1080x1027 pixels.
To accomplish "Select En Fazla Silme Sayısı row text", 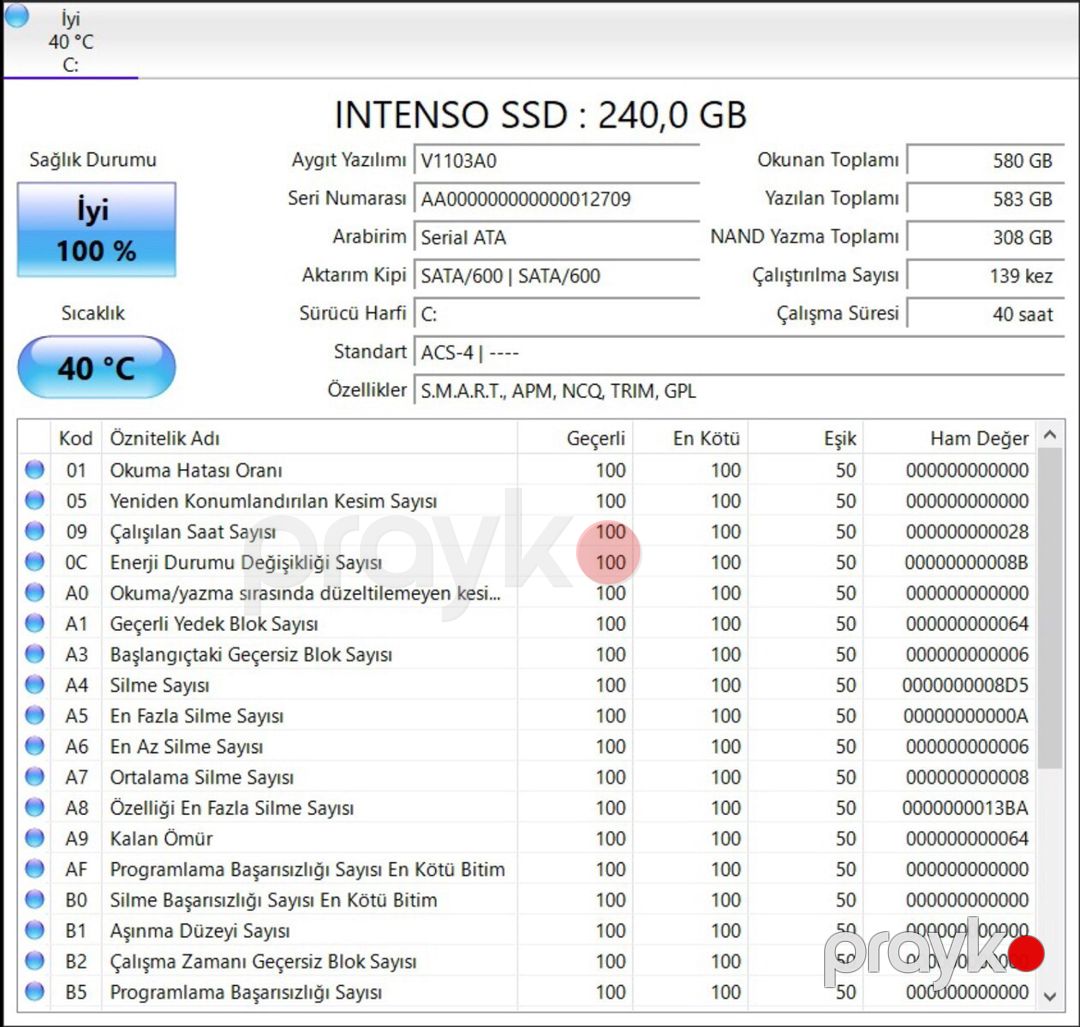I will coord(197,716).
